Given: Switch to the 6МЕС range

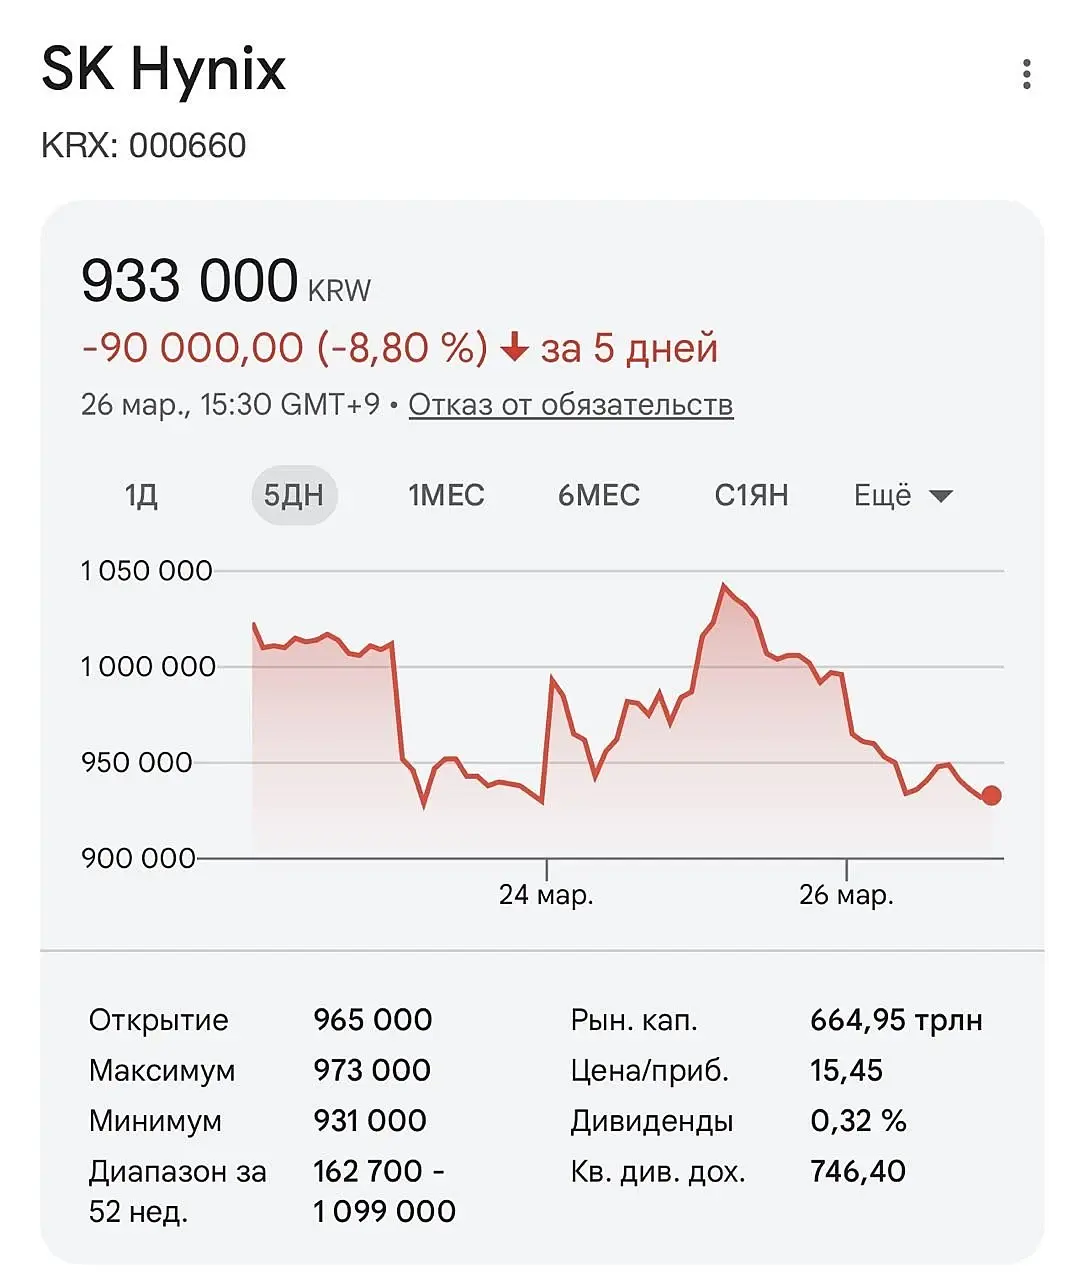Looking at the screenshot, I should click(x=598, y=495).
